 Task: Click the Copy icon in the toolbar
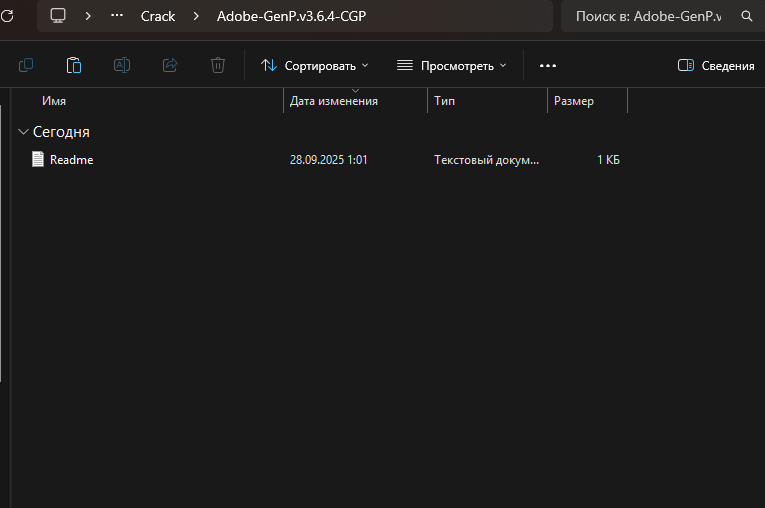coord(26,65)
